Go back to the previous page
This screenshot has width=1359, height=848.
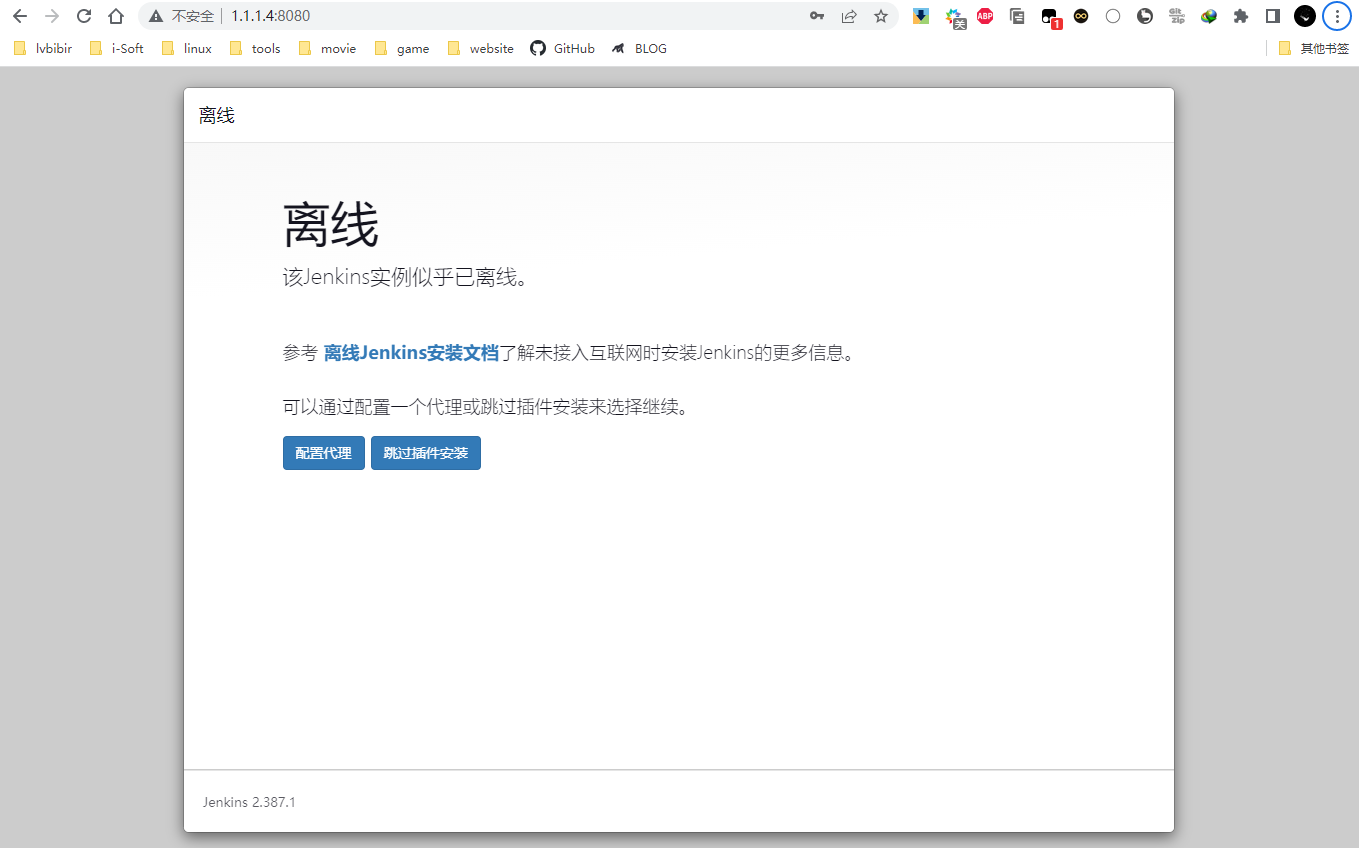click(20, 16)
